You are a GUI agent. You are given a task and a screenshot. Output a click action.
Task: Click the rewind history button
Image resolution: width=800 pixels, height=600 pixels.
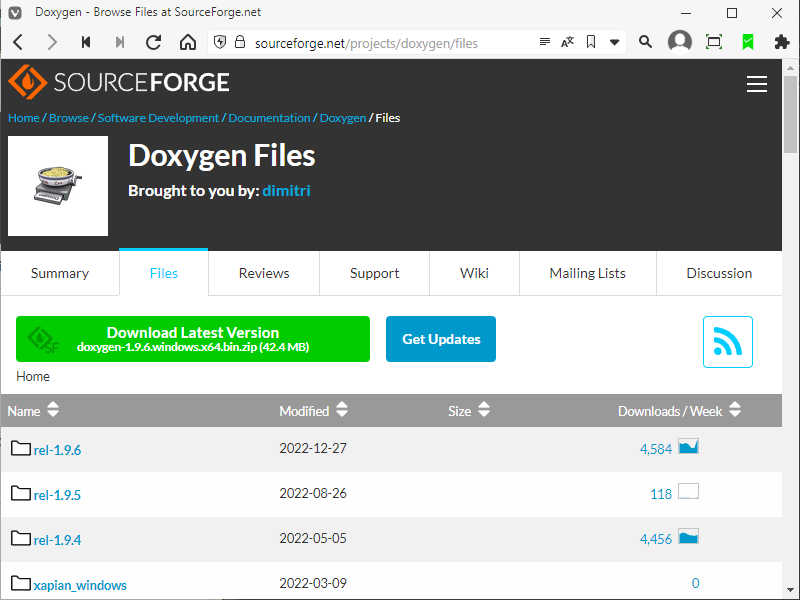click(x=86, y=42)
